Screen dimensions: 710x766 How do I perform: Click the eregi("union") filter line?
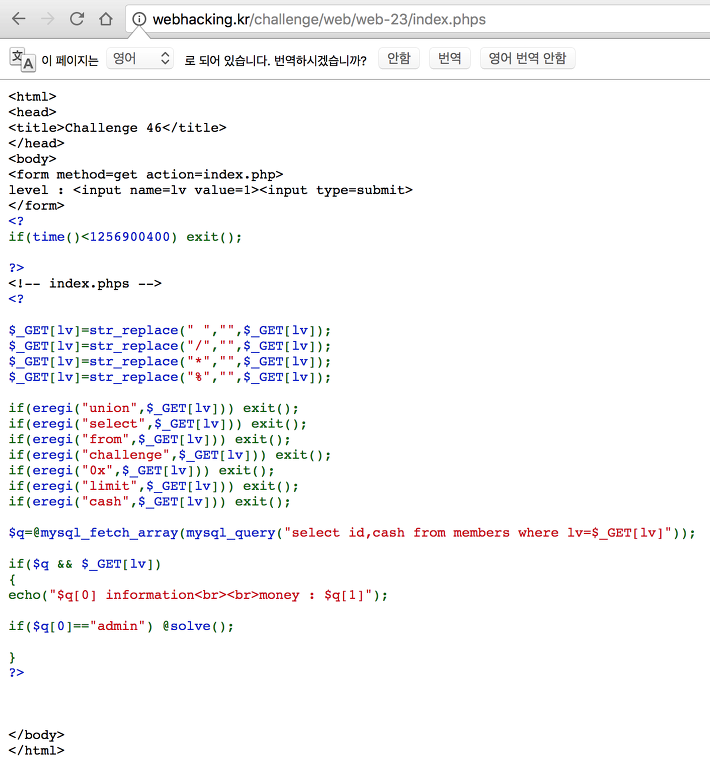pos(153,408)
